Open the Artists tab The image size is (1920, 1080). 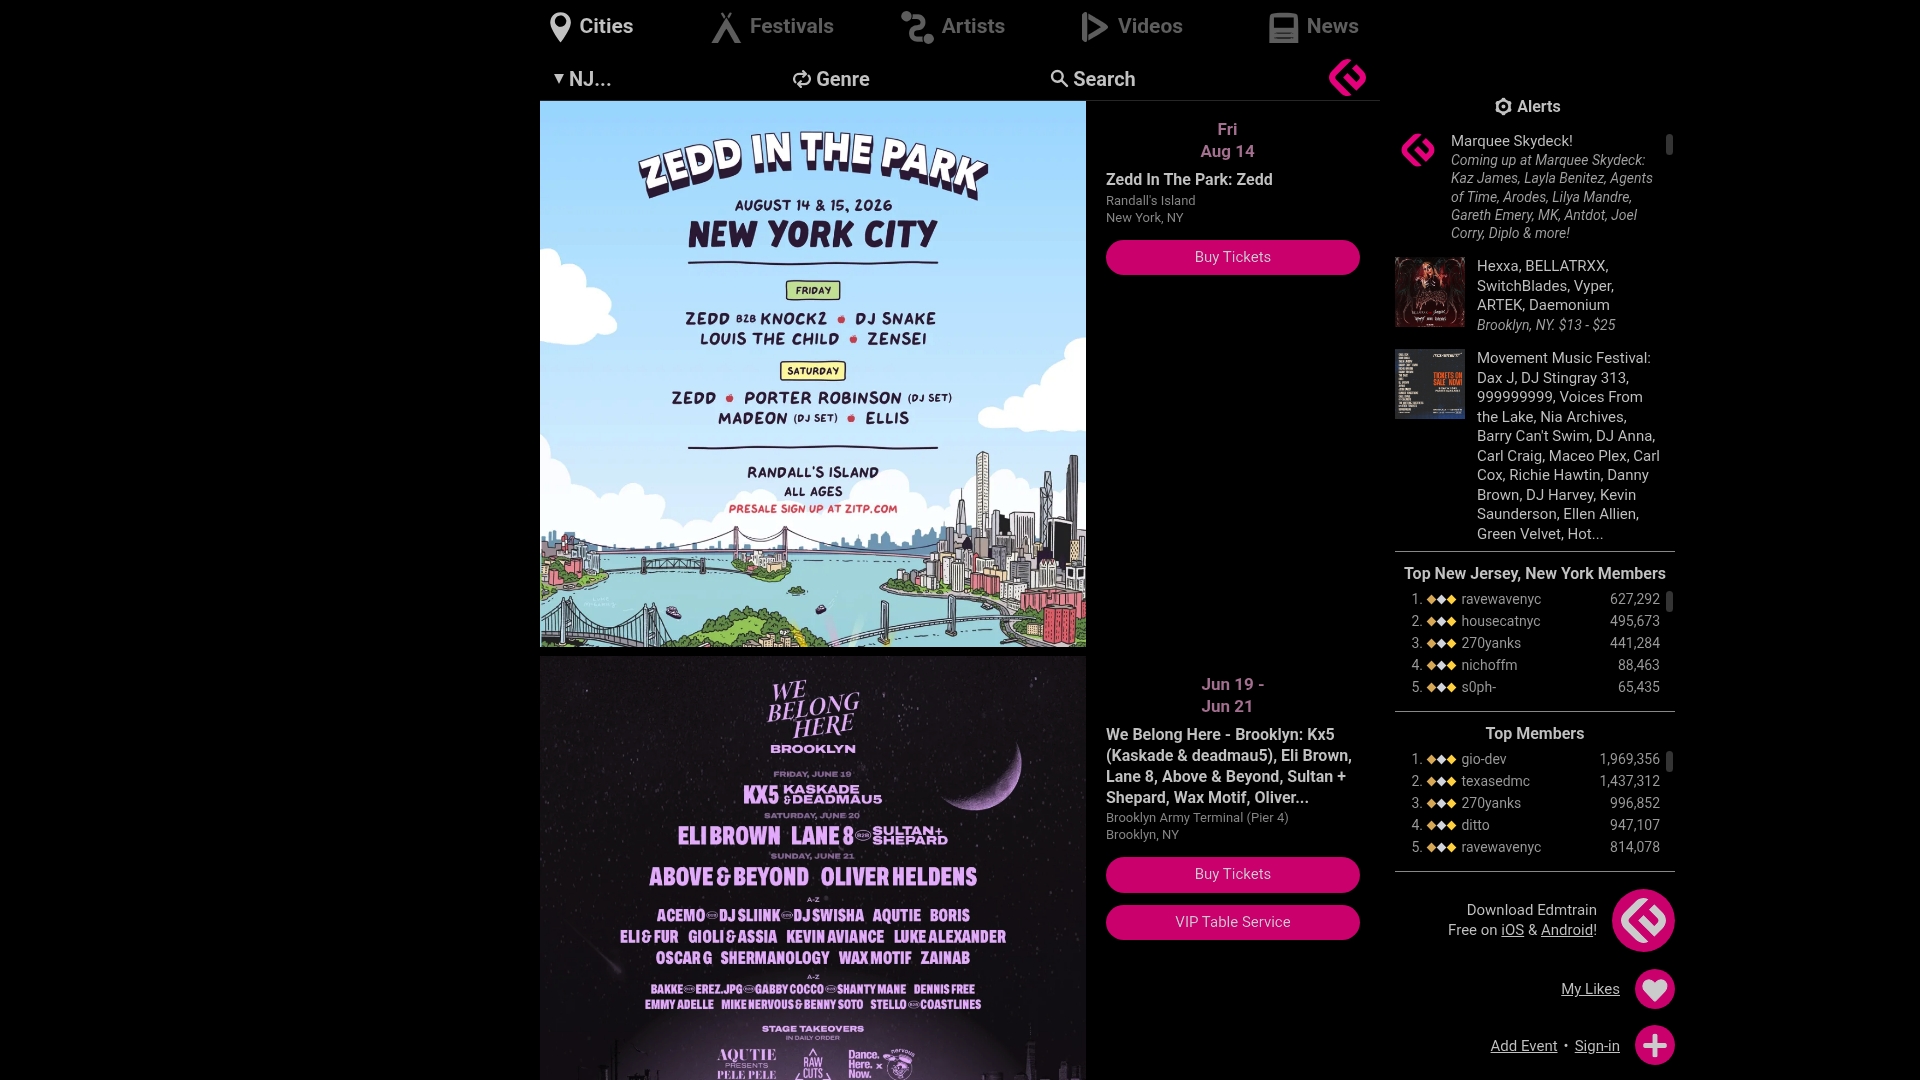952,26
